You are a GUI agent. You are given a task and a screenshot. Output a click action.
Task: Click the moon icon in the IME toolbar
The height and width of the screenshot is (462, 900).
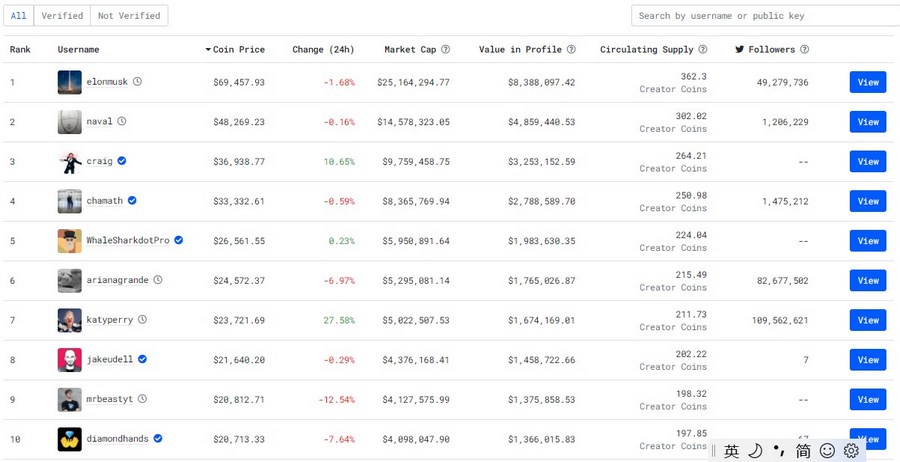tap(755, 451)
